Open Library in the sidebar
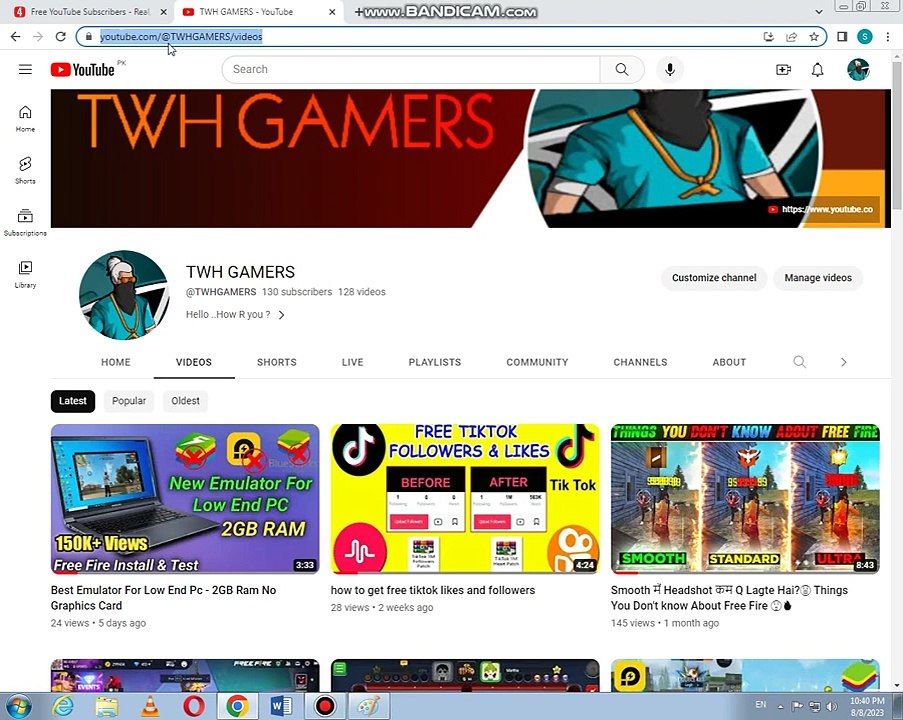 tap(25, 274)
